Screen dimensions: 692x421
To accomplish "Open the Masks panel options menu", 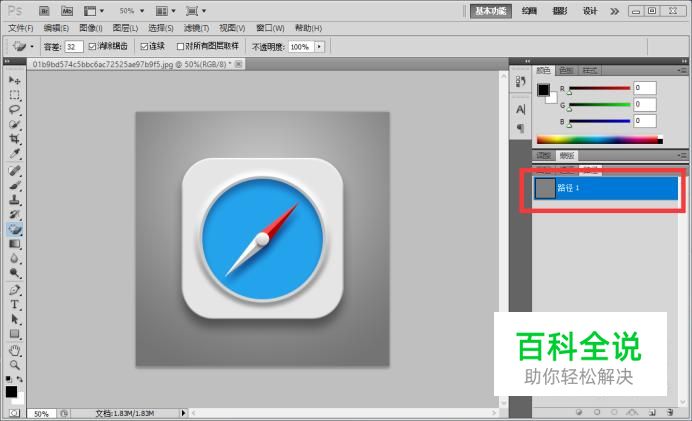I will point(682,155).
